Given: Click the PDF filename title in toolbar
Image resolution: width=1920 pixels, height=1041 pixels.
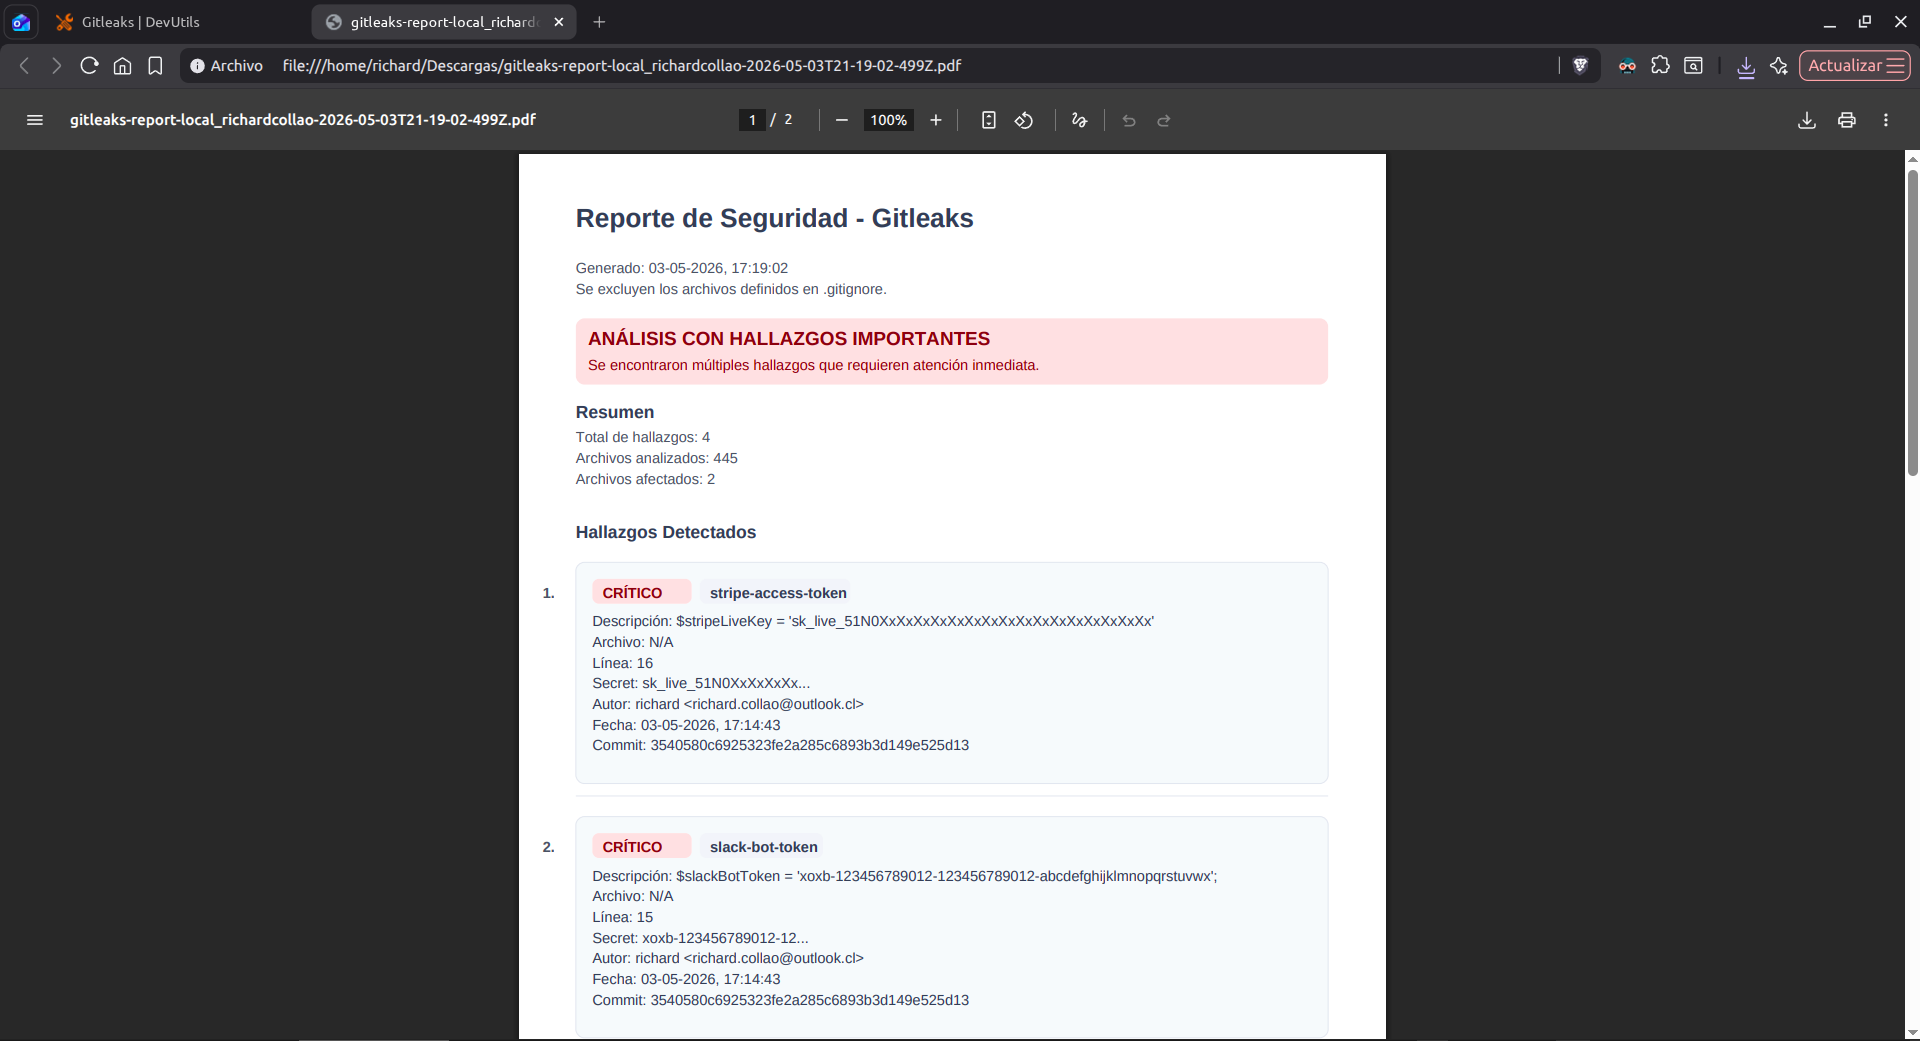Looking at the screenshot, I should [x=303, y=120].
